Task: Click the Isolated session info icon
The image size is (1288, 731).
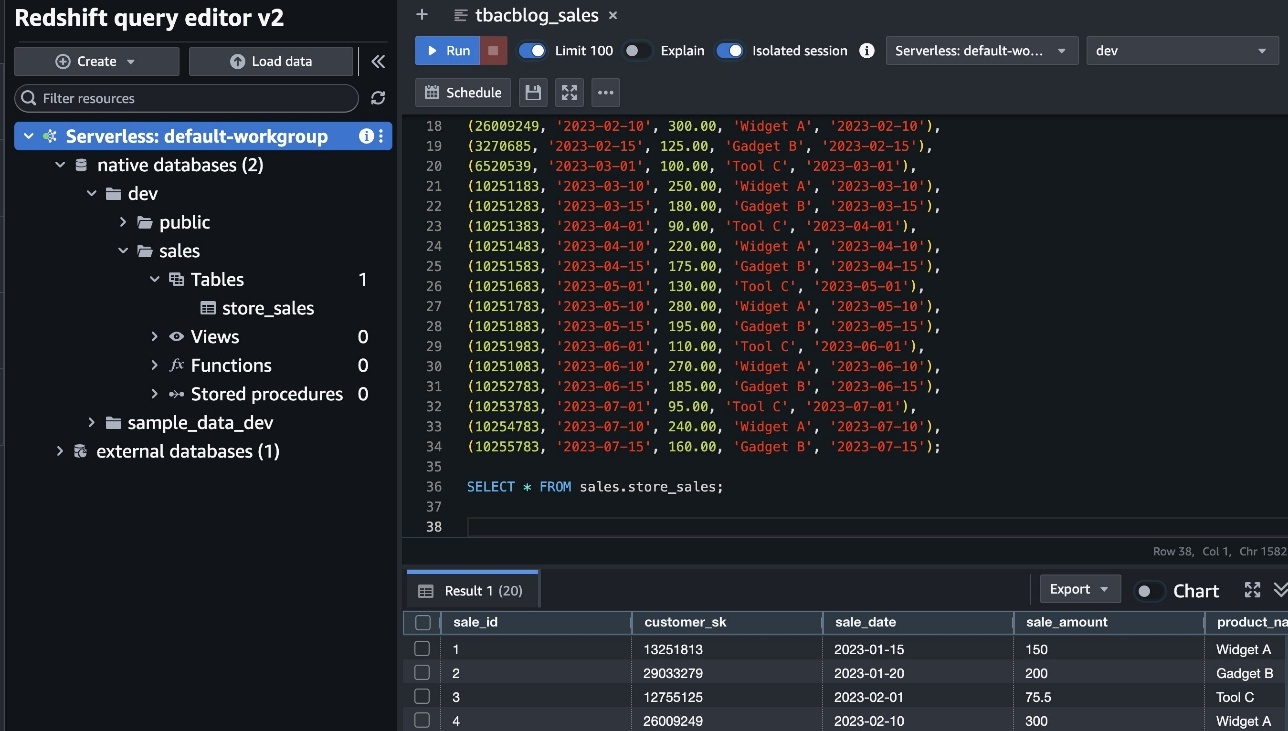Action: click(867, 51)
